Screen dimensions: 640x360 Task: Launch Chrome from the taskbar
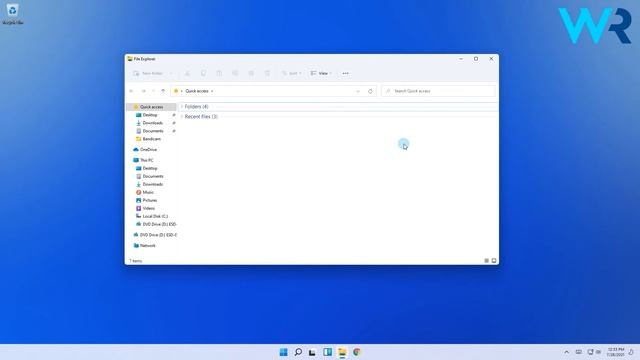357,352
